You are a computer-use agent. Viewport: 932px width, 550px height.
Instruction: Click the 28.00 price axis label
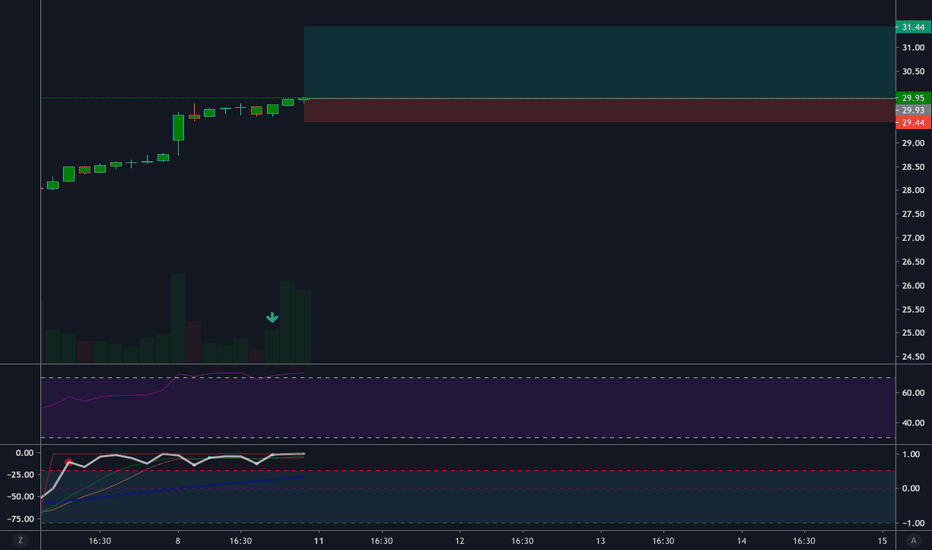tap(913, 190)
